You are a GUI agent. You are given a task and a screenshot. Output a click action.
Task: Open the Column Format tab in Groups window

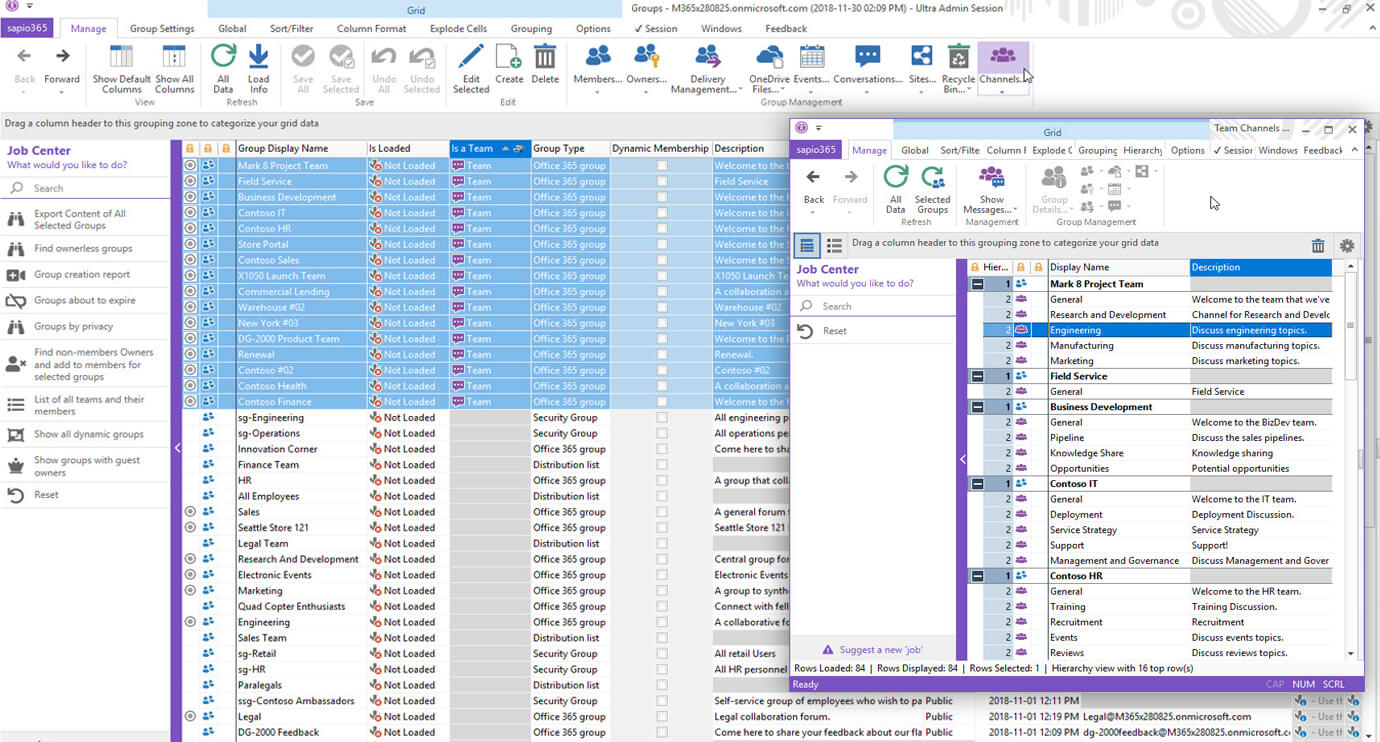[371, 29]
